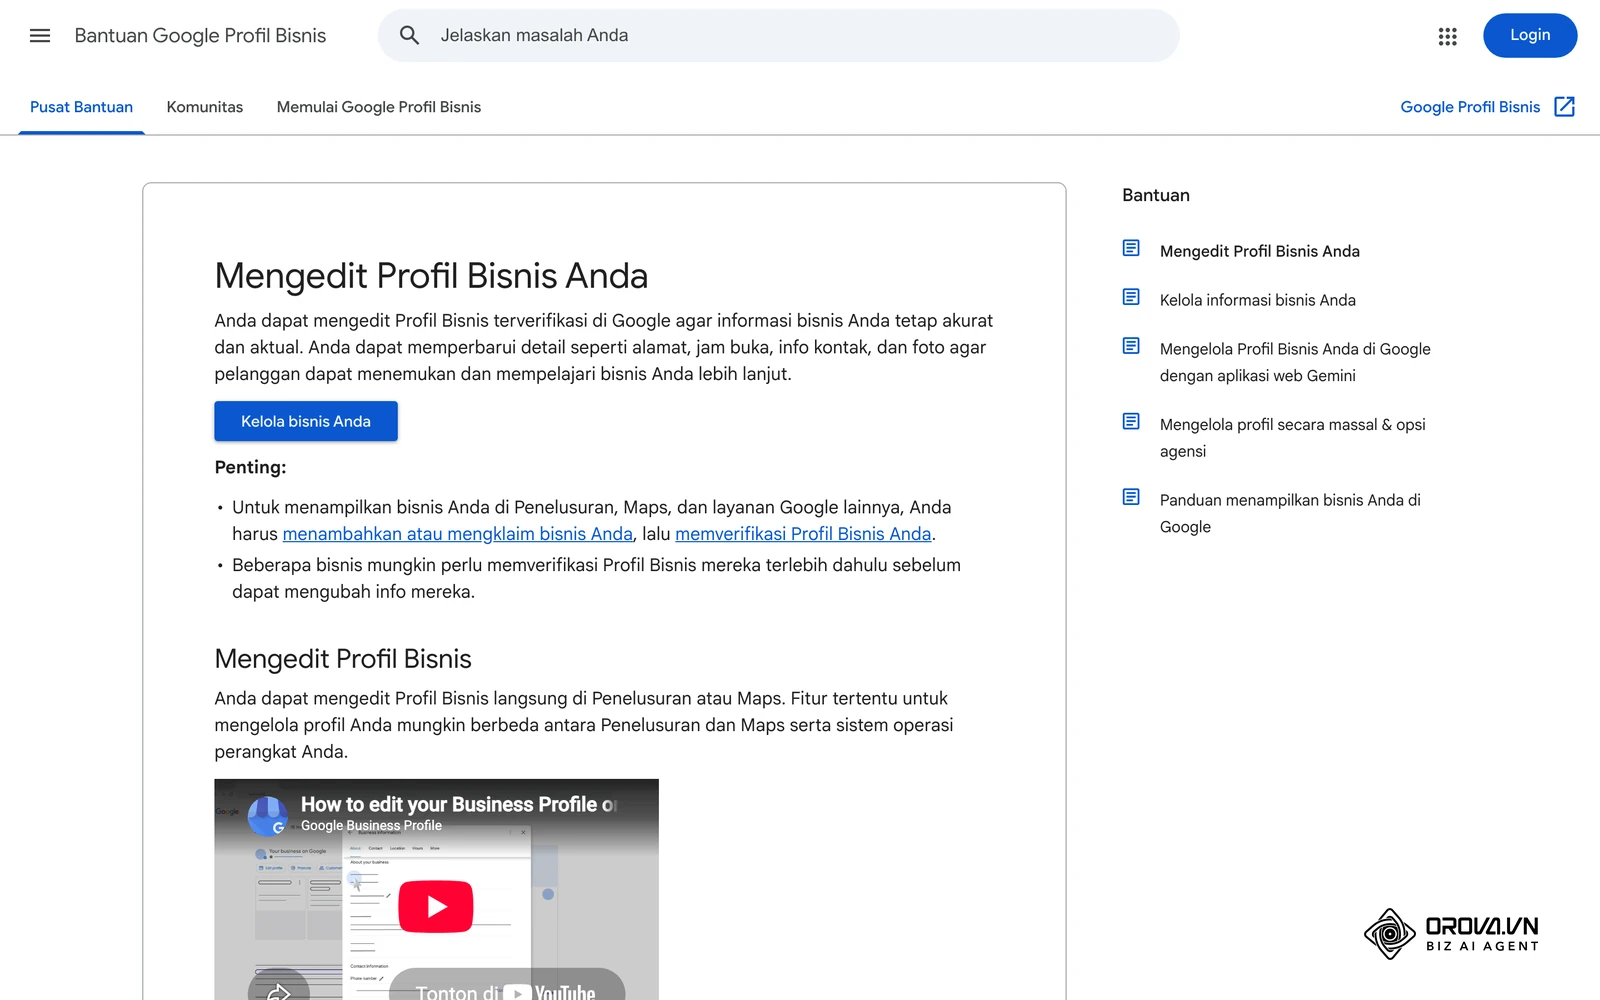Image resolution: width=1600 pixels, height=1000 pixels.
Task: Click the video title How to edit your Business Profile
Action: point(459,804)
